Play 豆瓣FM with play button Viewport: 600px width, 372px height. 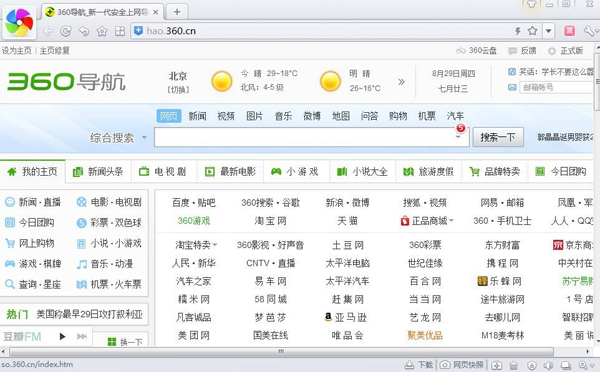(x=62, y=336)
